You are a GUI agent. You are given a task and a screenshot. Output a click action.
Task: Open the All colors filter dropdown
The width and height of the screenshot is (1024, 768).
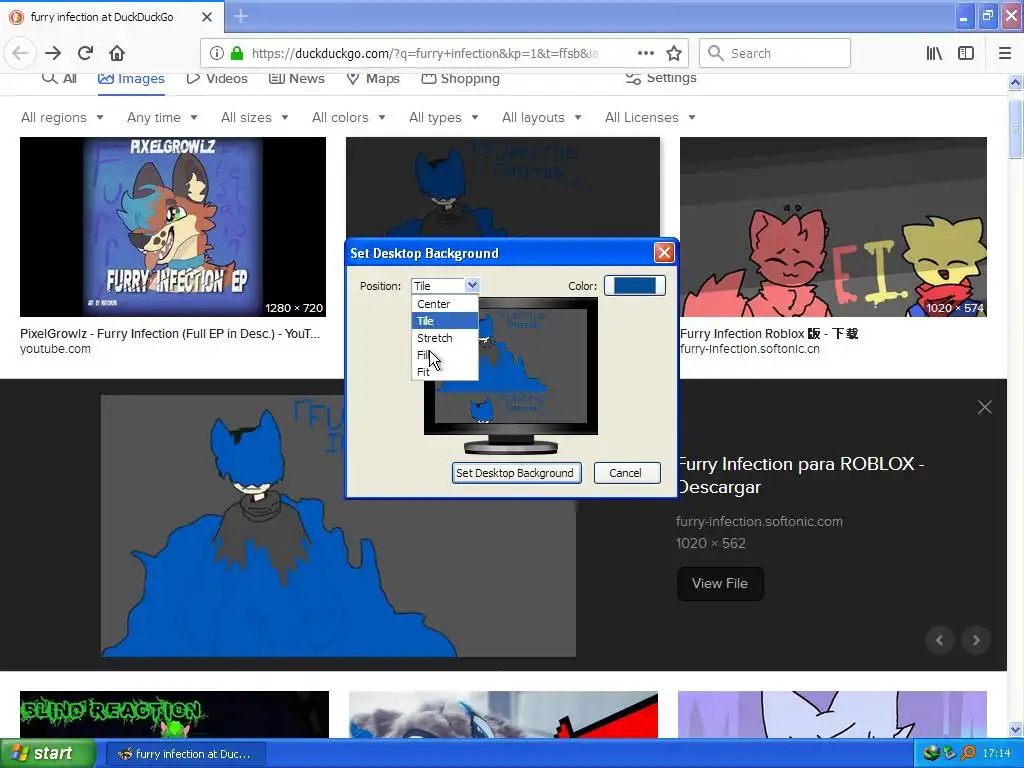pyautogui.click(x=349, y=118)
